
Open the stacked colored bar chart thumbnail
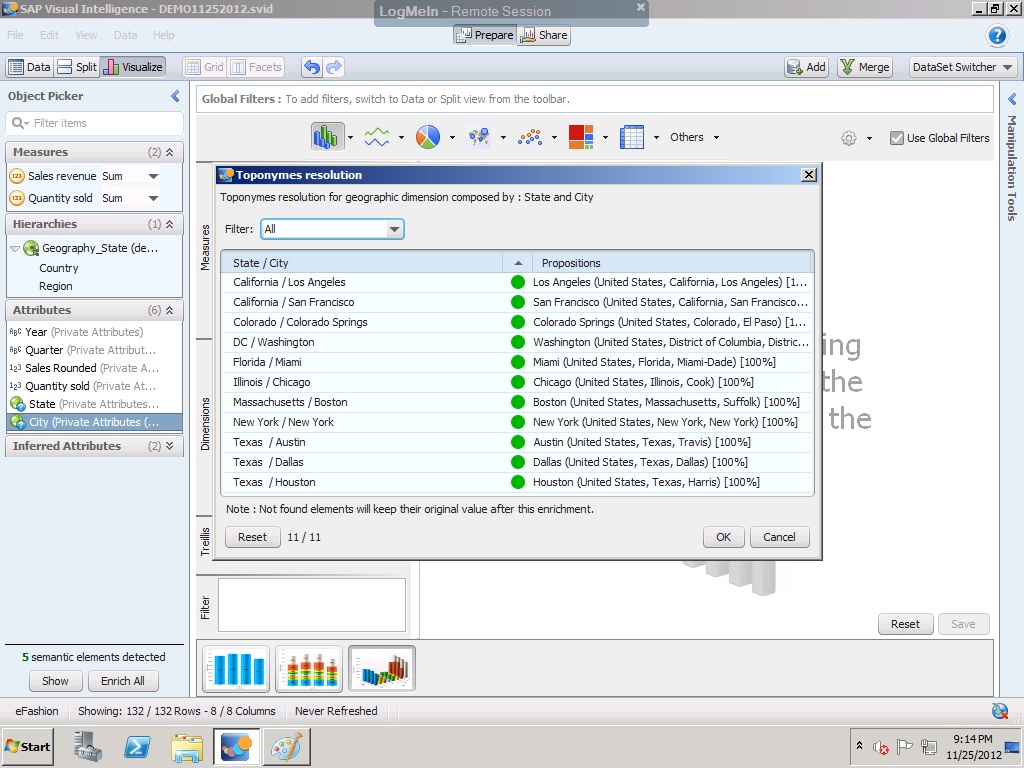309,669
